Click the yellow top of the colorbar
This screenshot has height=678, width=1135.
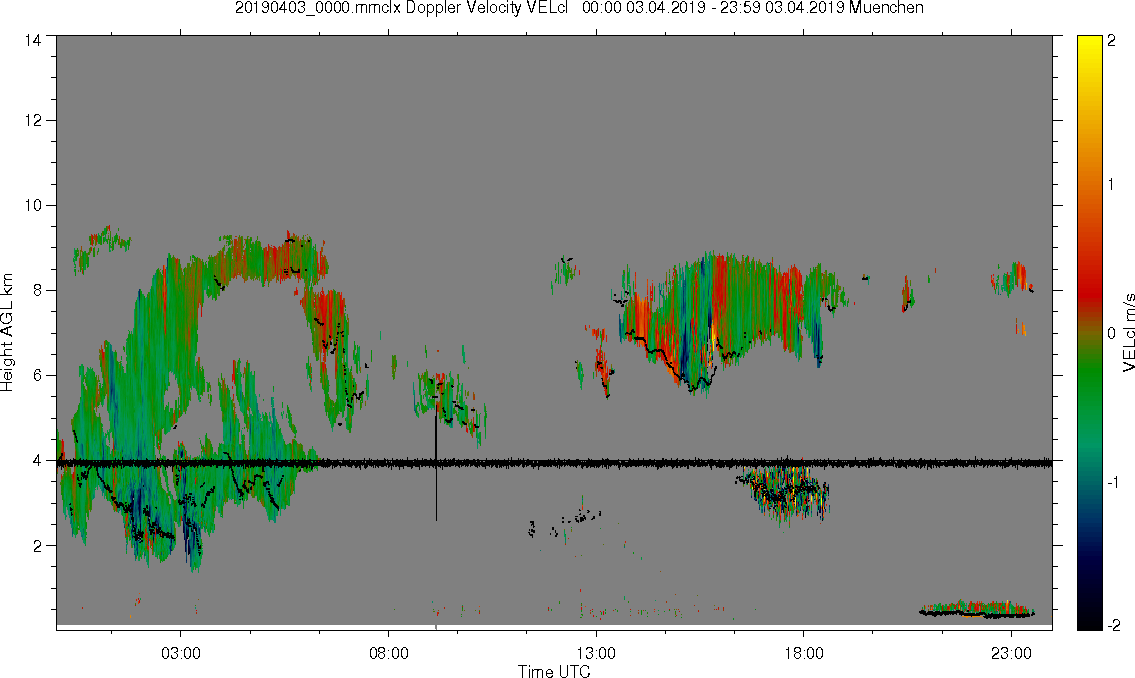click(1088, 42)
